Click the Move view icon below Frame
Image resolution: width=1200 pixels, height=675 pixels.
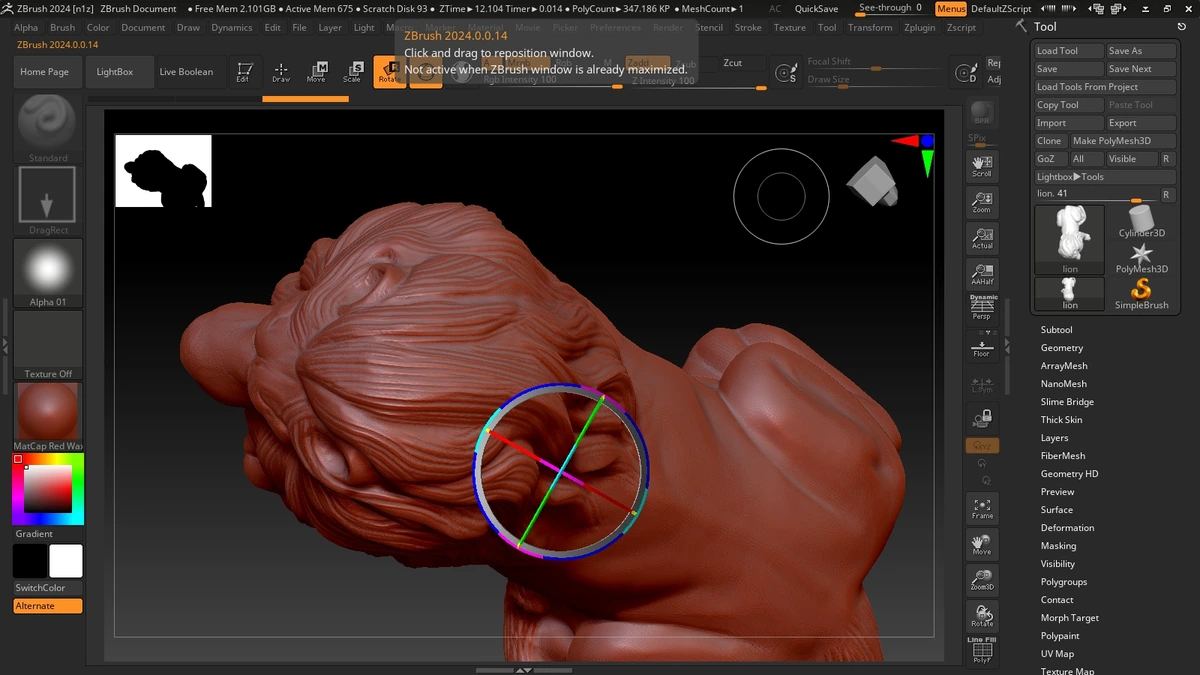[x=982, y=544]
